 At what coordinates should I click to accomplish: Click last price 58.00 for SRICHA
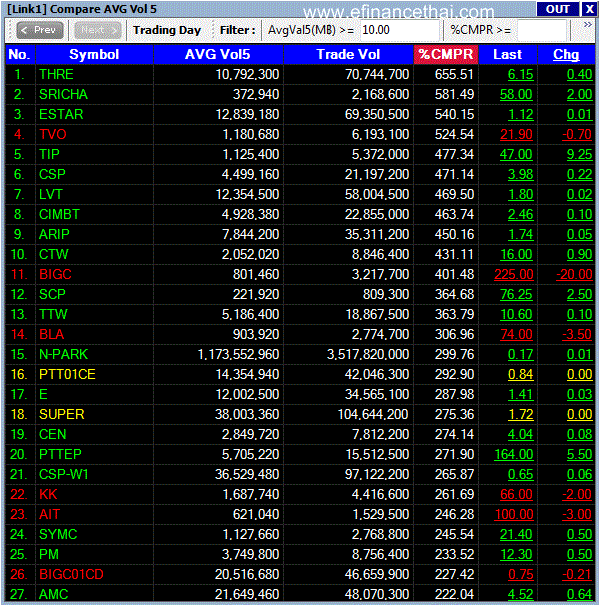(516, 94)
